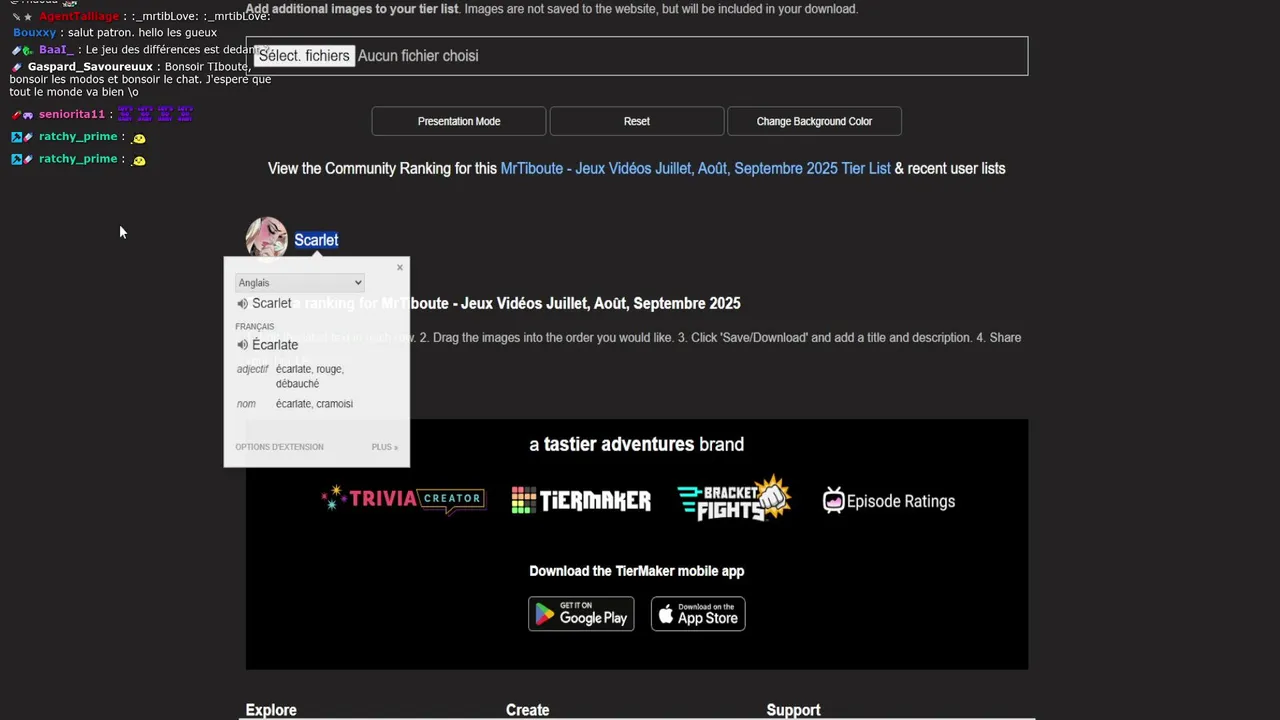Get the app on Google Play

pos(581,614)
